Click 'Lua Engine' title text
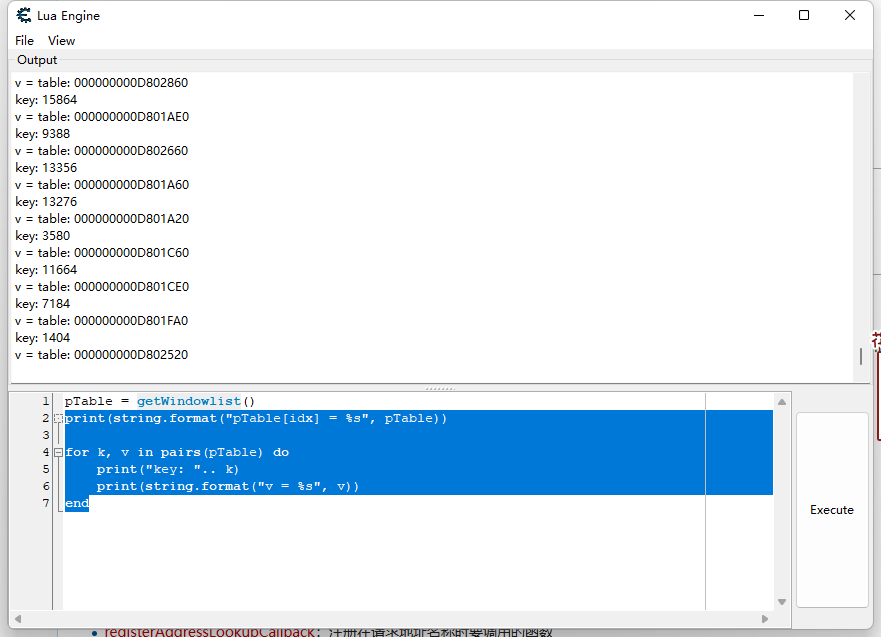 tap(69, 16)
